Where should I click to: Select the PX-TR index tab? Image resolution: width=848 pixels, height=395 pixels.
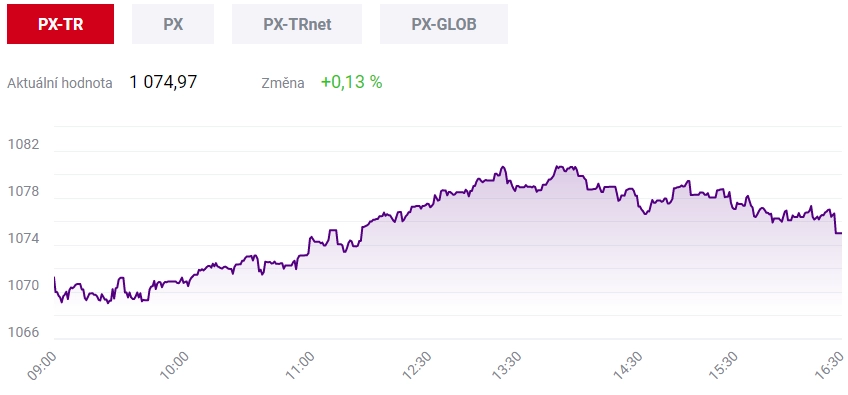(x=61, y=24)
